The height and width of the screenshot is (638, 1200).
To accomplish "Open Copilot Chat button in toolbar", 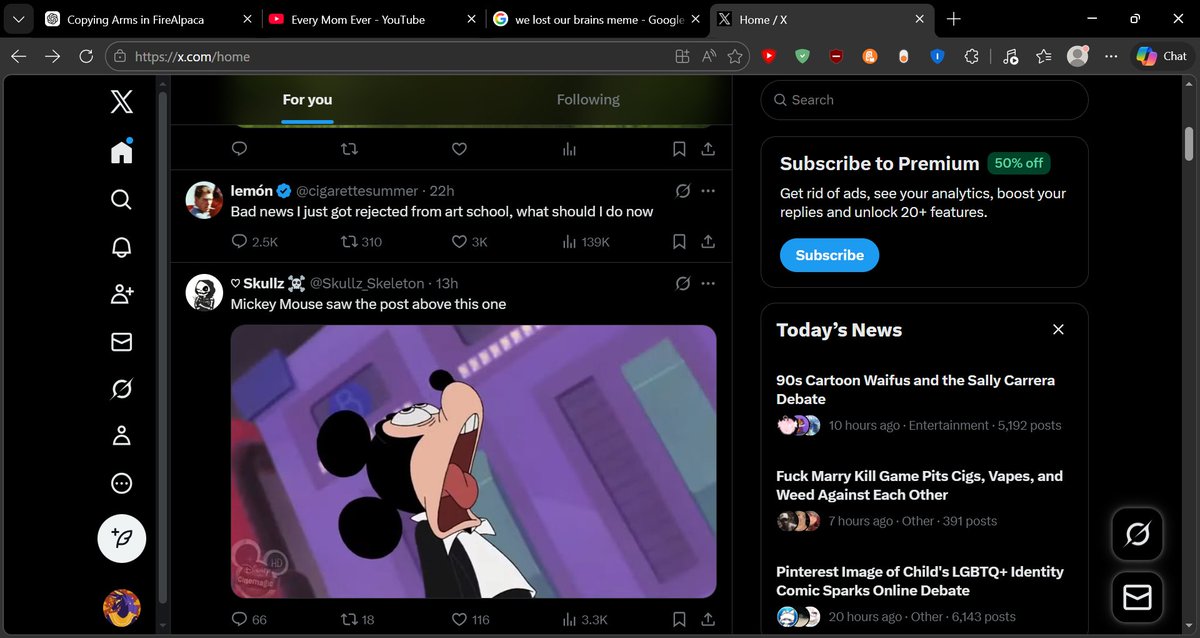I will click(x=1162, y=57).
